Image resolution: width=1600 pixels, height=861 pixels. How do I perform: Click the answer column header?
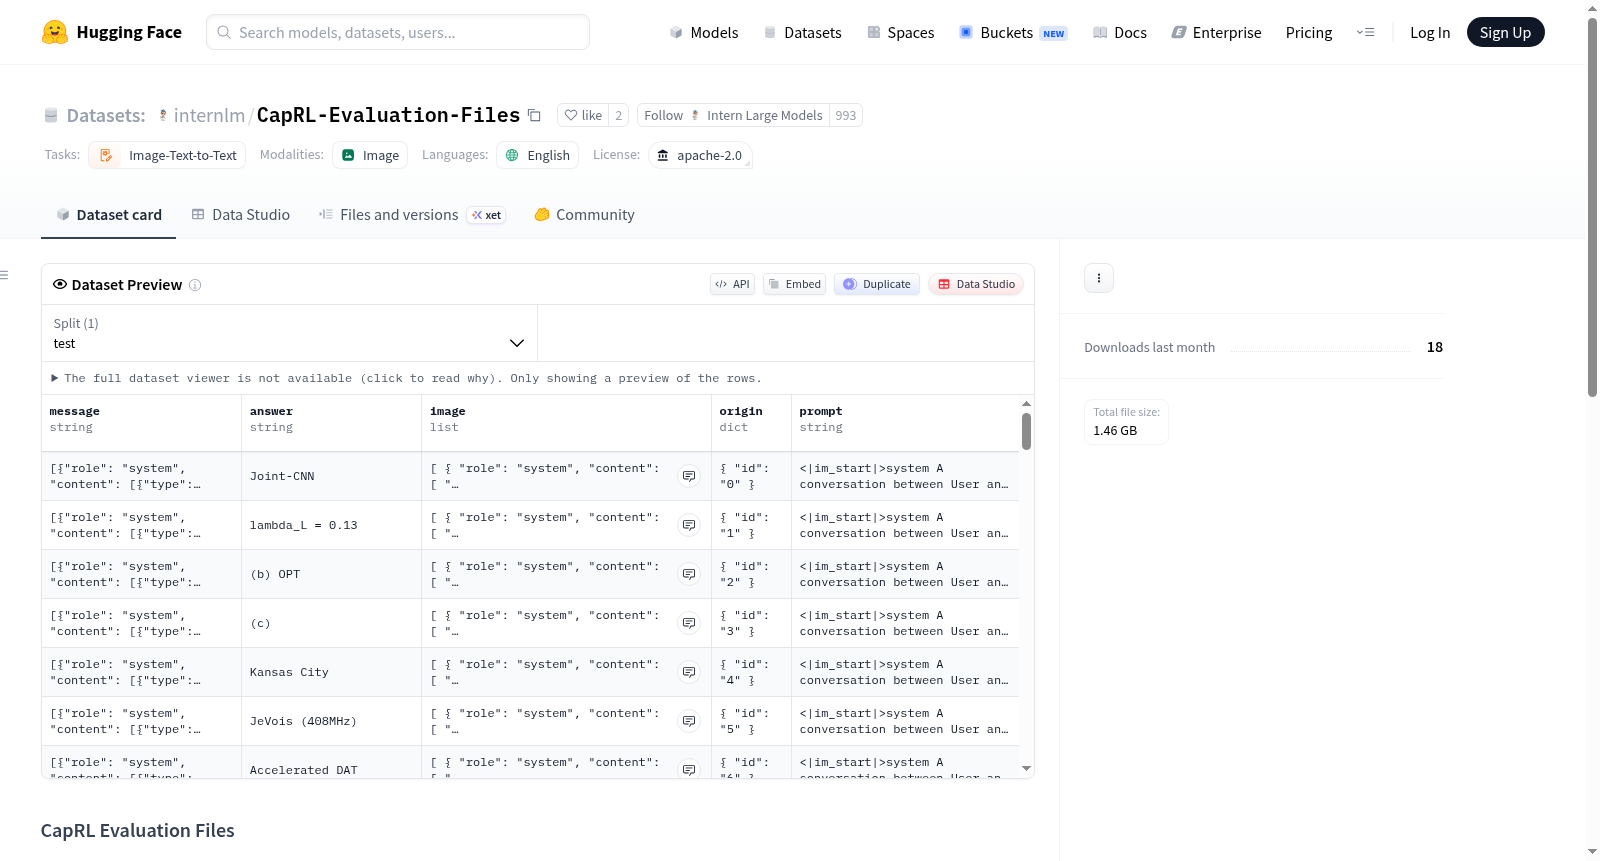(331, 420)
